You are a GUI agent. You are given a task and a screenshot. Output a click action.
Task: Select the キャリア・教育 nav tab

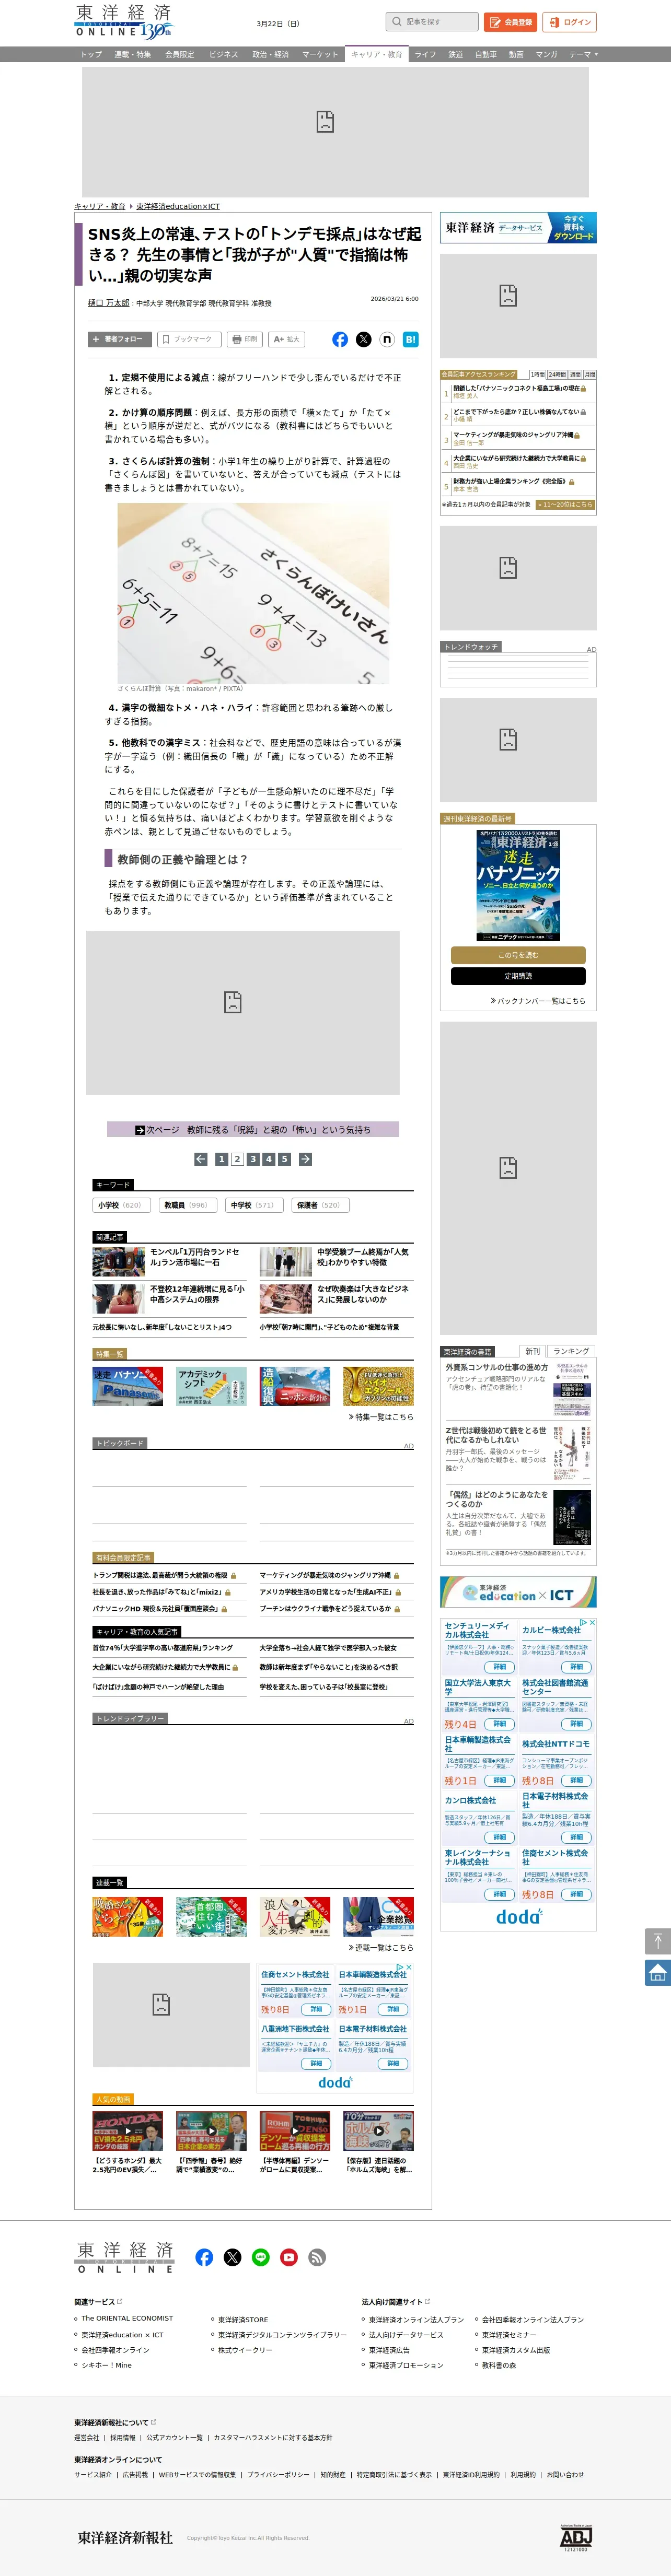[x=376, y=55]
